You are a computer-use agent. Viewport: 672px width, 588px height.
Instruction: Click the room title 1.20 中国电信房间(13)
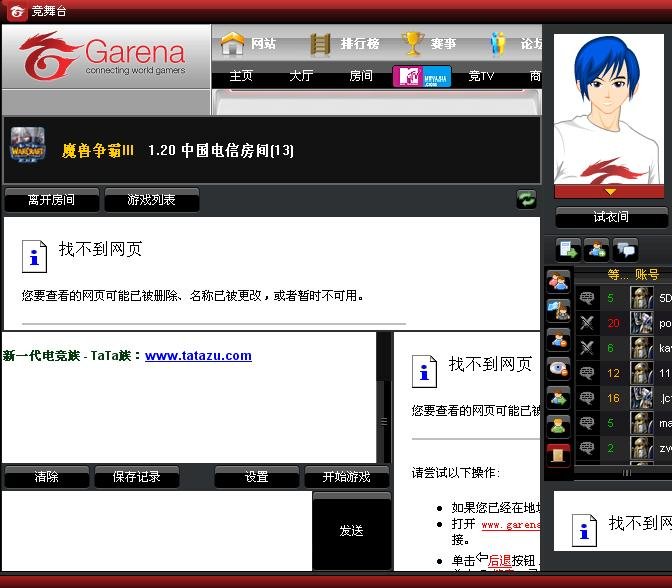(x=221, y=150)
